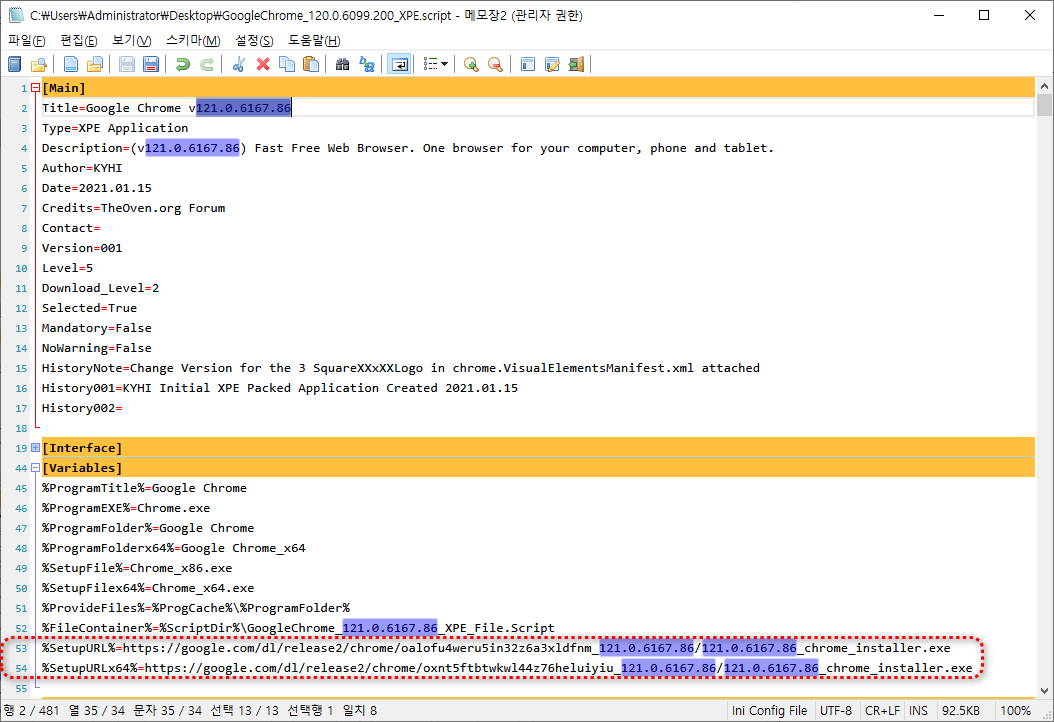Click '일치 8' match count in status bar

tap(360, 711)
